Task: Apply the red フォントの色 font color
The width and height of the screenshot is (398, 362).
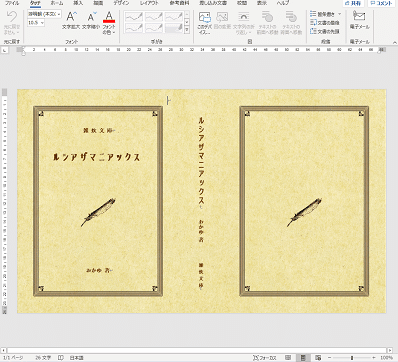Action: (109, 17)
